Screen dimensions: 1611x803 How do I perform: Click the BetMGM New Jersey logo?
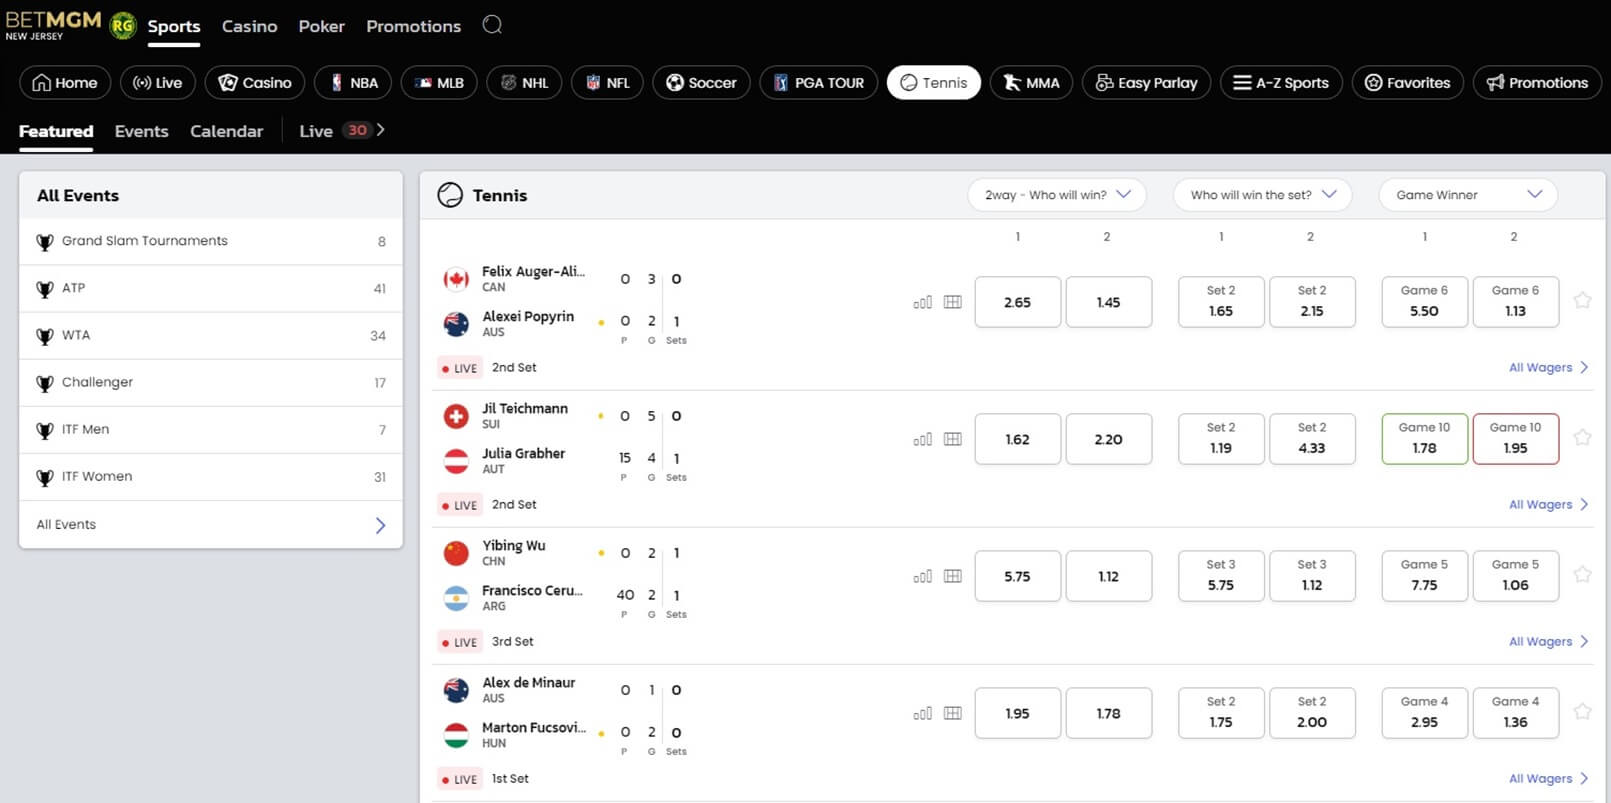[53, 25]
